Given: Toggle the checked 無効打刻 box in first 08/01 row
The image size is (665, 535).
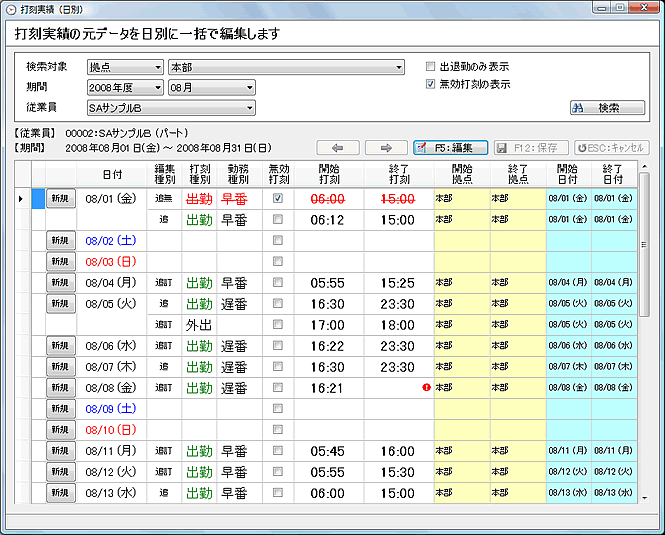Looking at the screenshot, I should (x=278, y=199).
